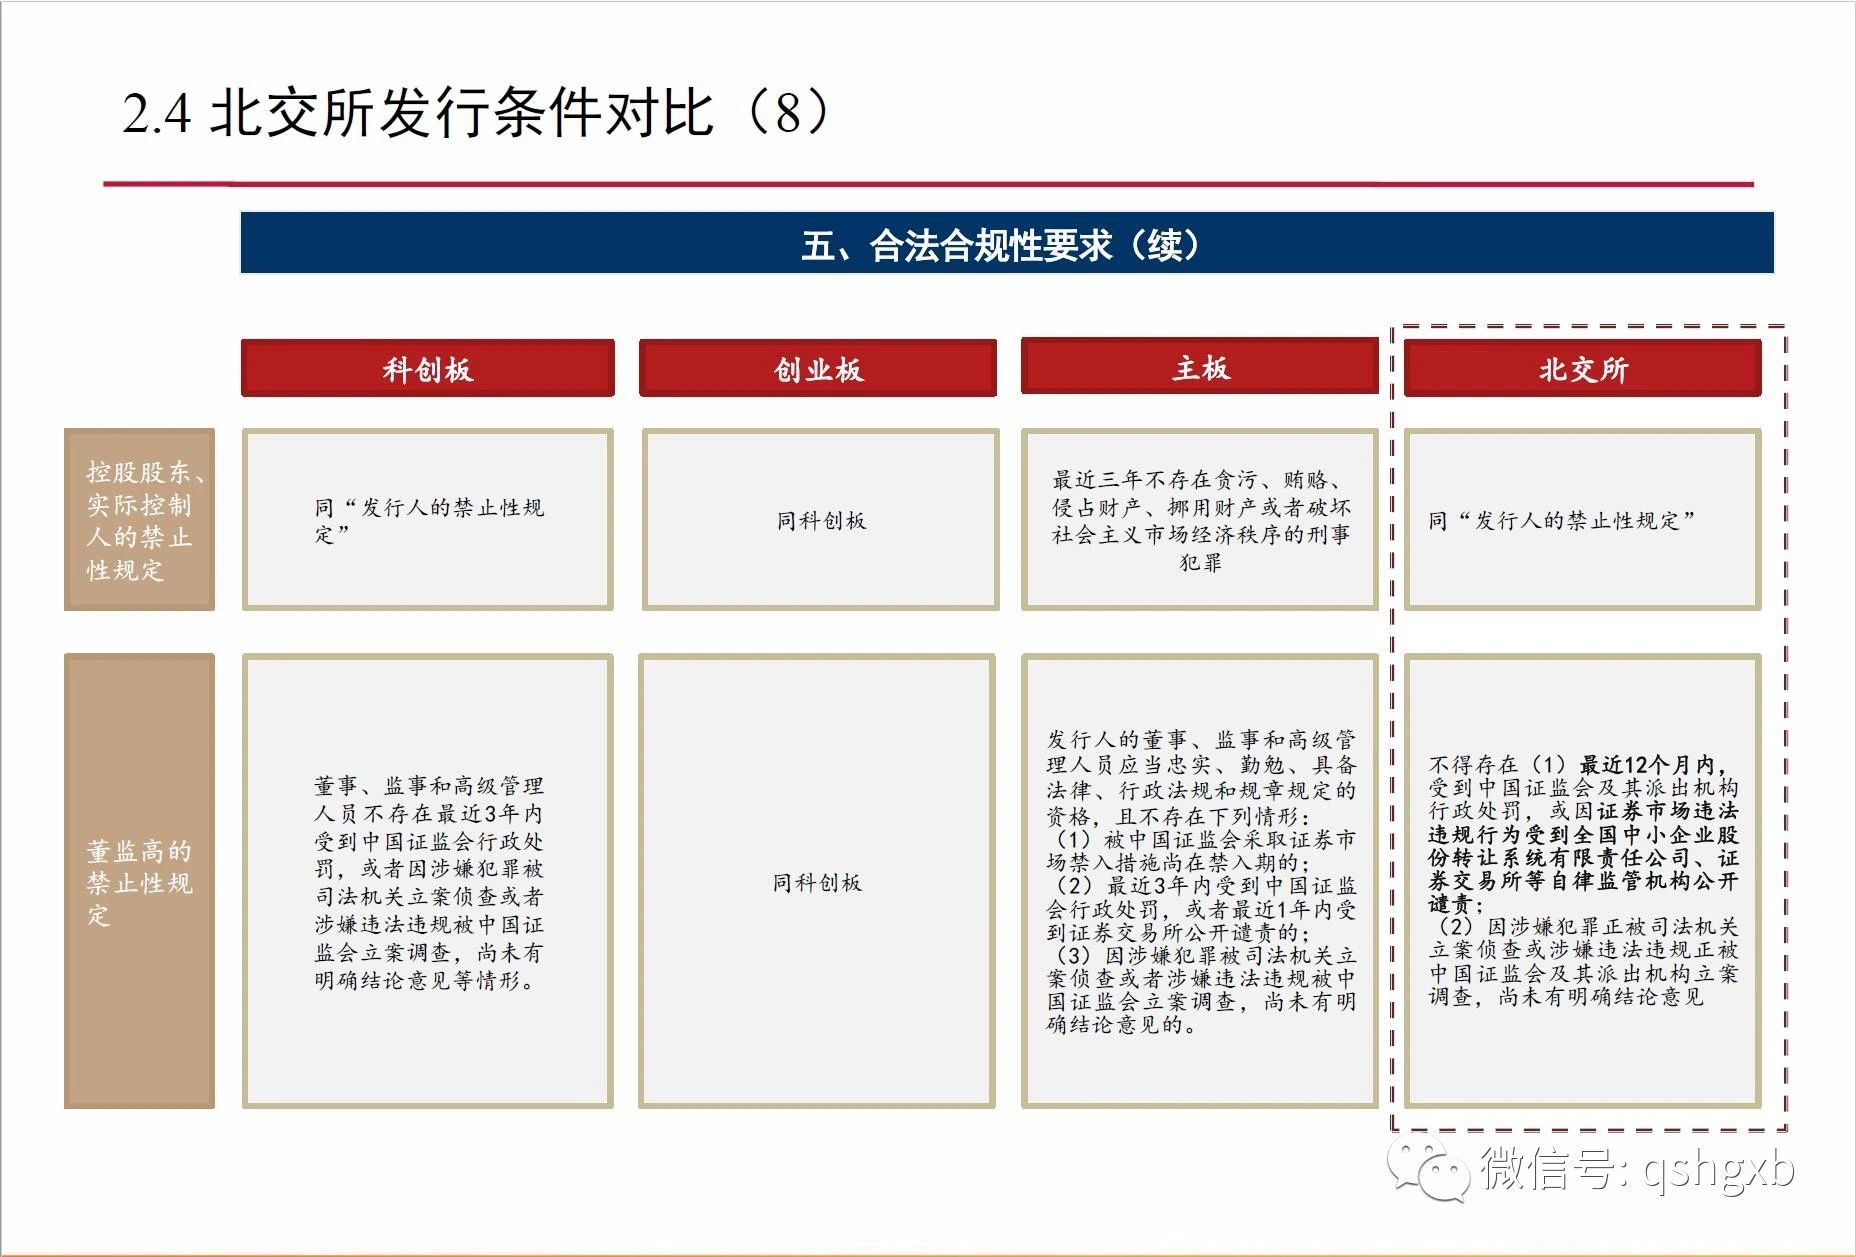Click the 主板 column header
1856x1257 pixels.
tap(1200, 367)
